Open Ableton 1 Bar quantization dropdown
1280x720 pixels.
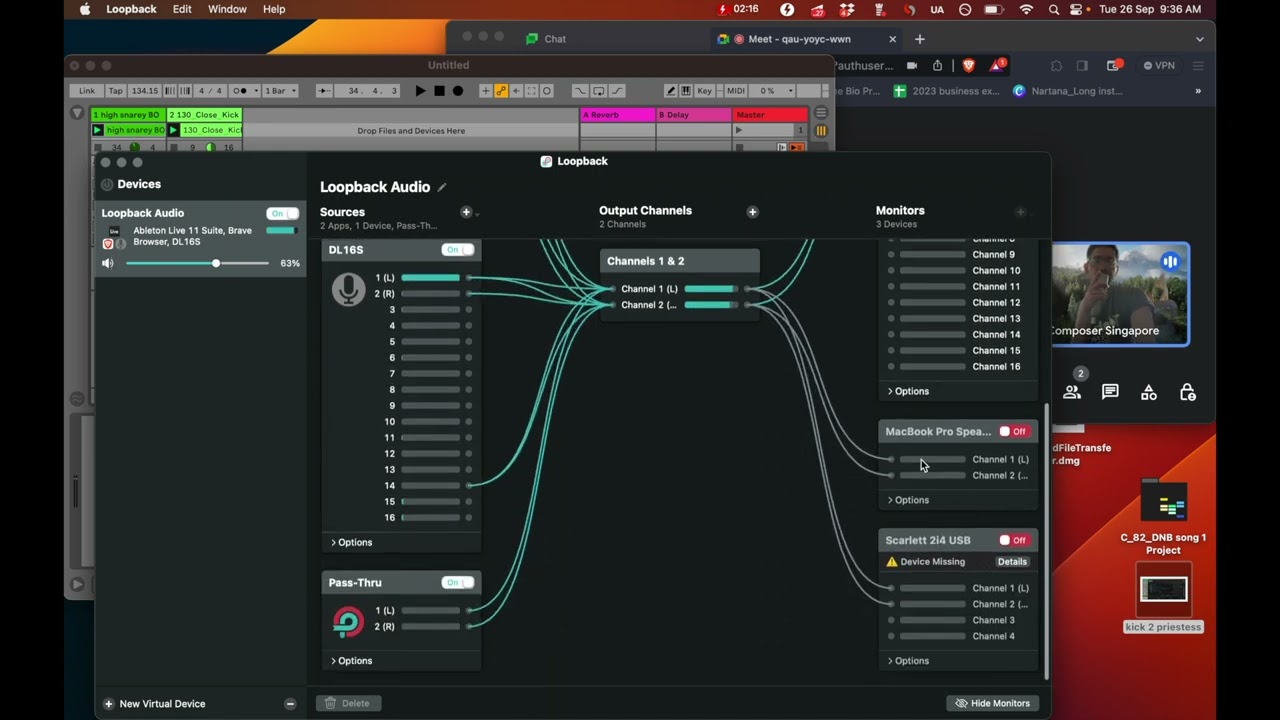(x=280, y=91)
